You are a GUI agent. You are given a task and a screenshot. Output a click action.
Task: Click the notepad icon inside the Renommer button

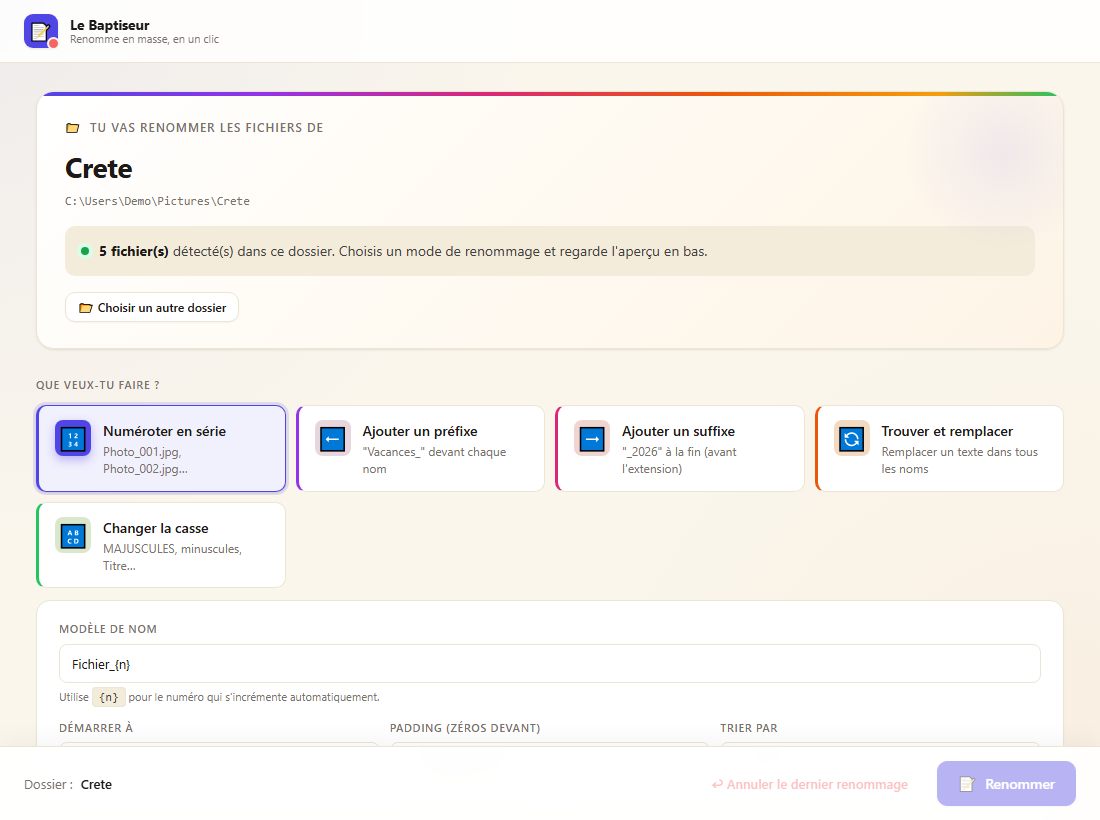967,784
